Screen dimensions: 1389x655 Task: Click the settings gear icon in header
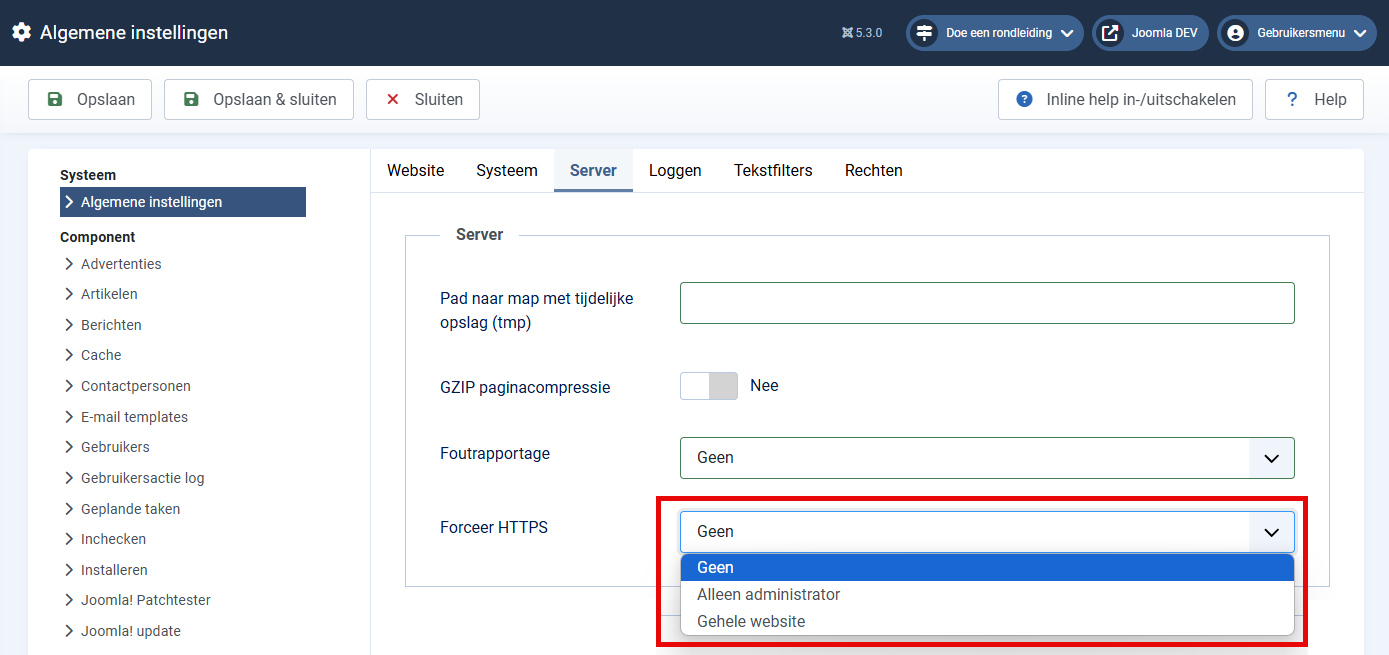pos(21,33)
